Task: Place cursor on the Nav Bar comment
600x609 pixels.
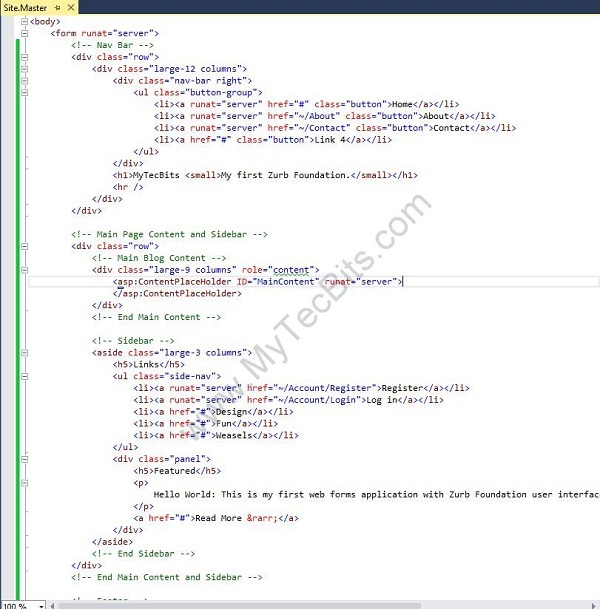Action: 112,45
